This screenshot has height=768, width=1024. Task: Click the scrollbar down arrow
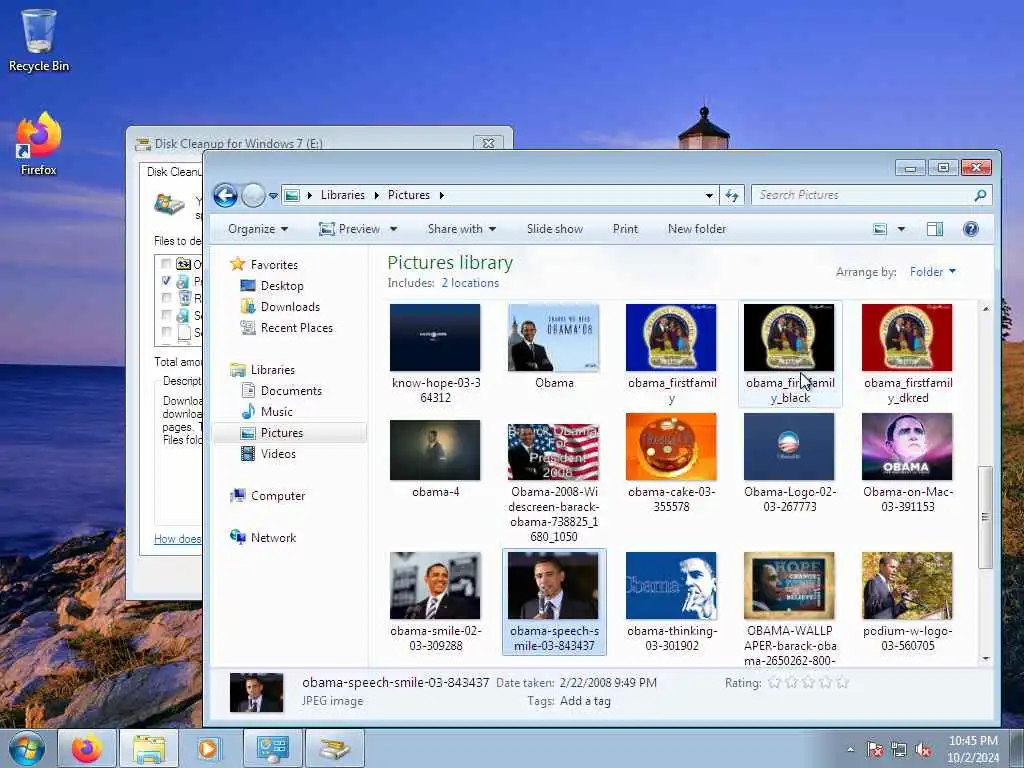985,658
